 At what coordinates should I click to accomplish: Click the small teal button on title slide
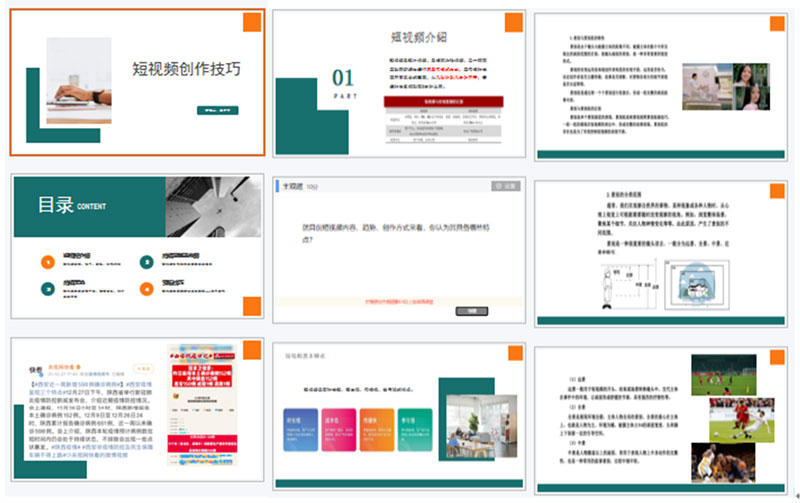click(x=217, y=110)
